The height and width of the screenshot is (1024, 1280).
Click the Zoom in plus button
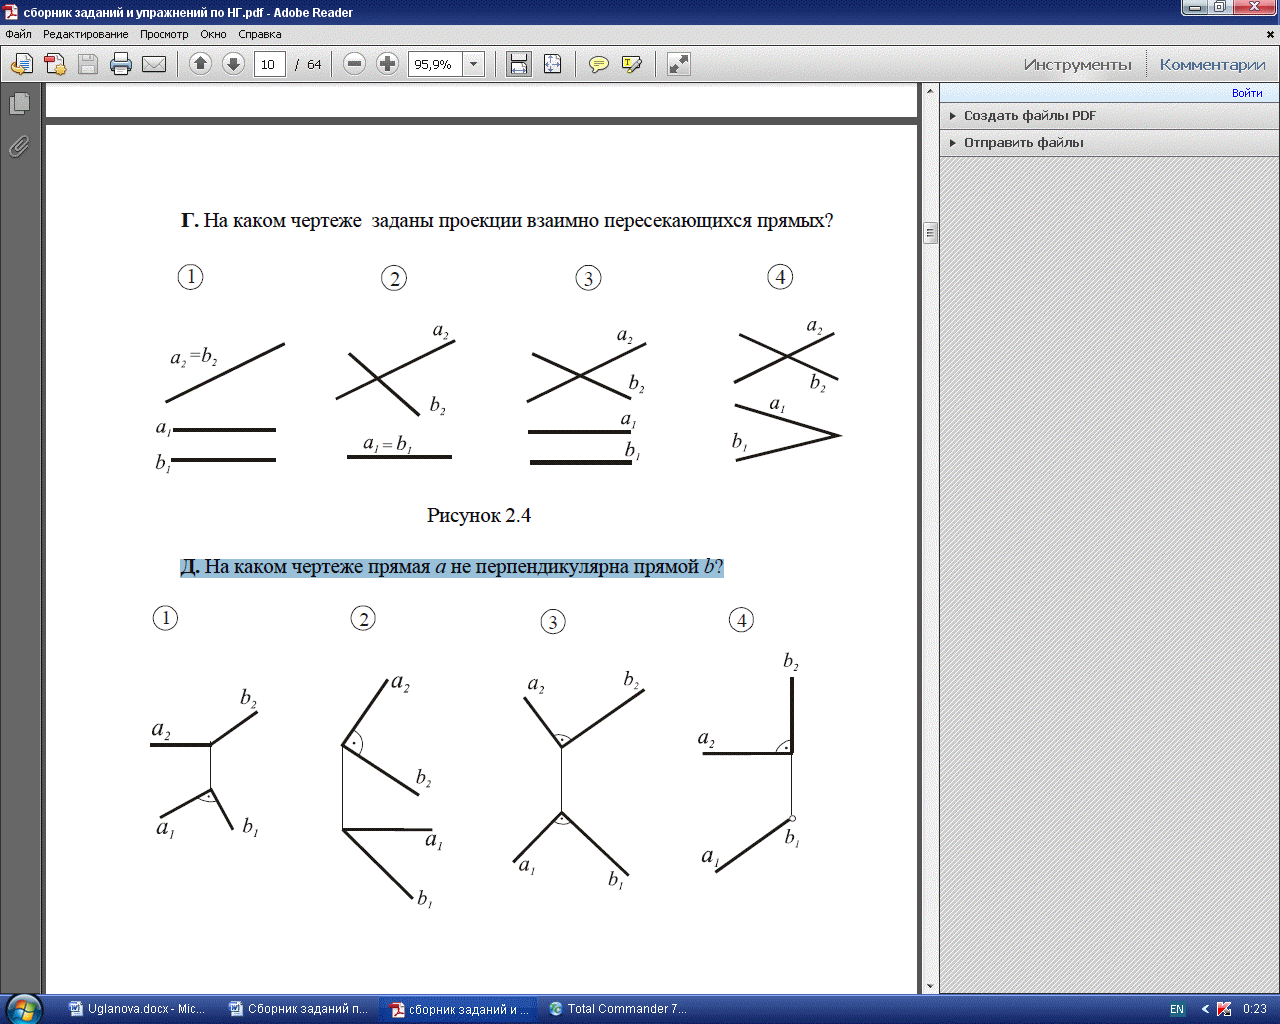pyautogui.click(x=387, y=64)
